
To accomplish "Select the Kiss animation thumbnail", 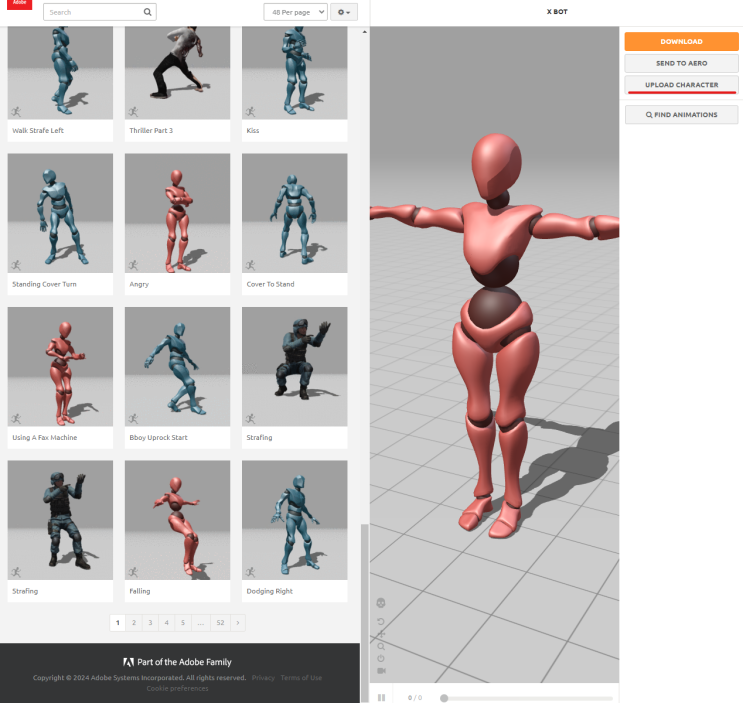I will [294, 72].
